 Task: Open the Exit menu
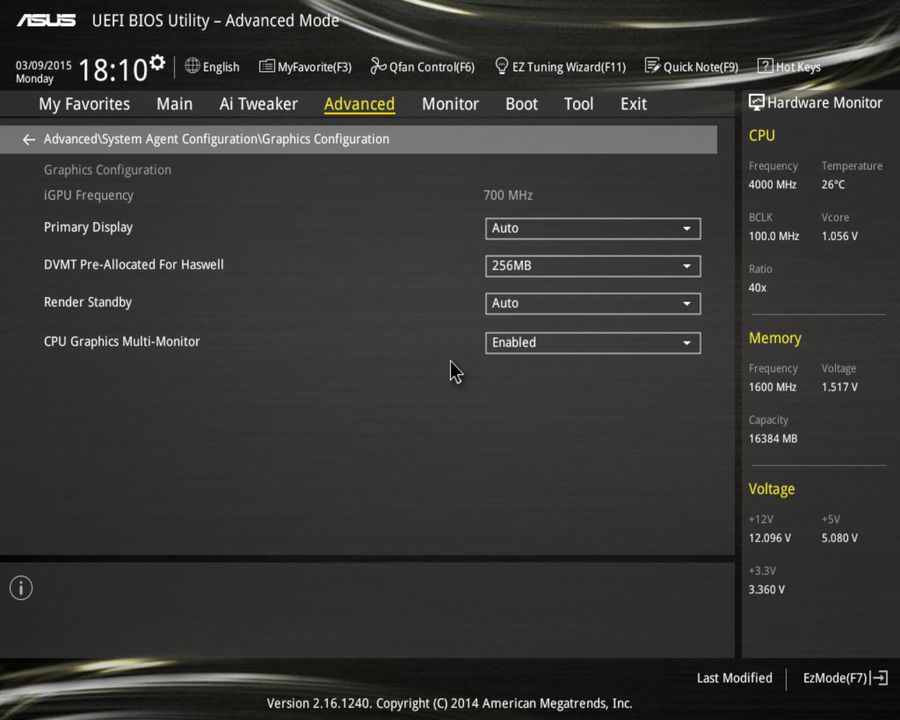pyautogui.click(x=633, y=103)
